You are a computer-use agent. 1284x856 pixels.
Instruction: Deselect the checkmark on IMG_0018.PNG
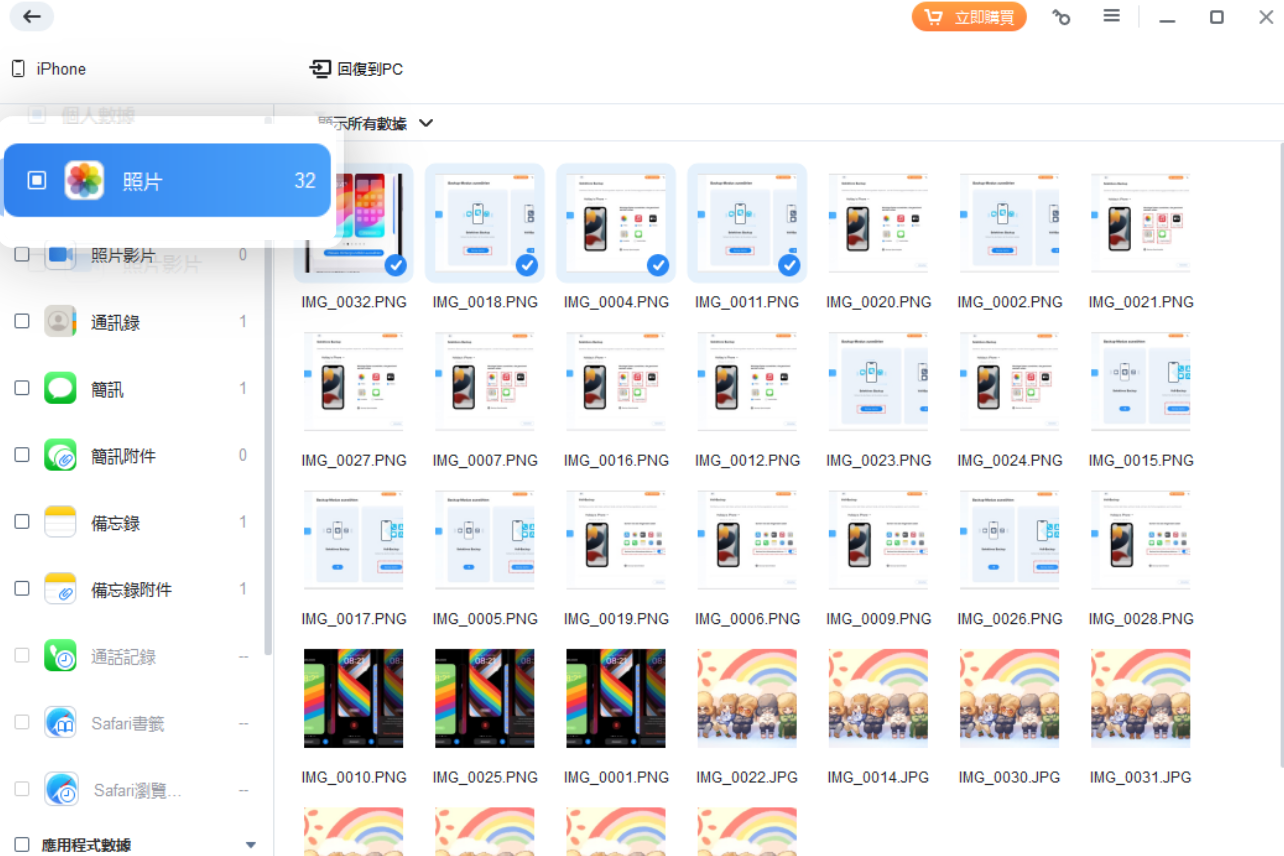[x=526, y=265]
